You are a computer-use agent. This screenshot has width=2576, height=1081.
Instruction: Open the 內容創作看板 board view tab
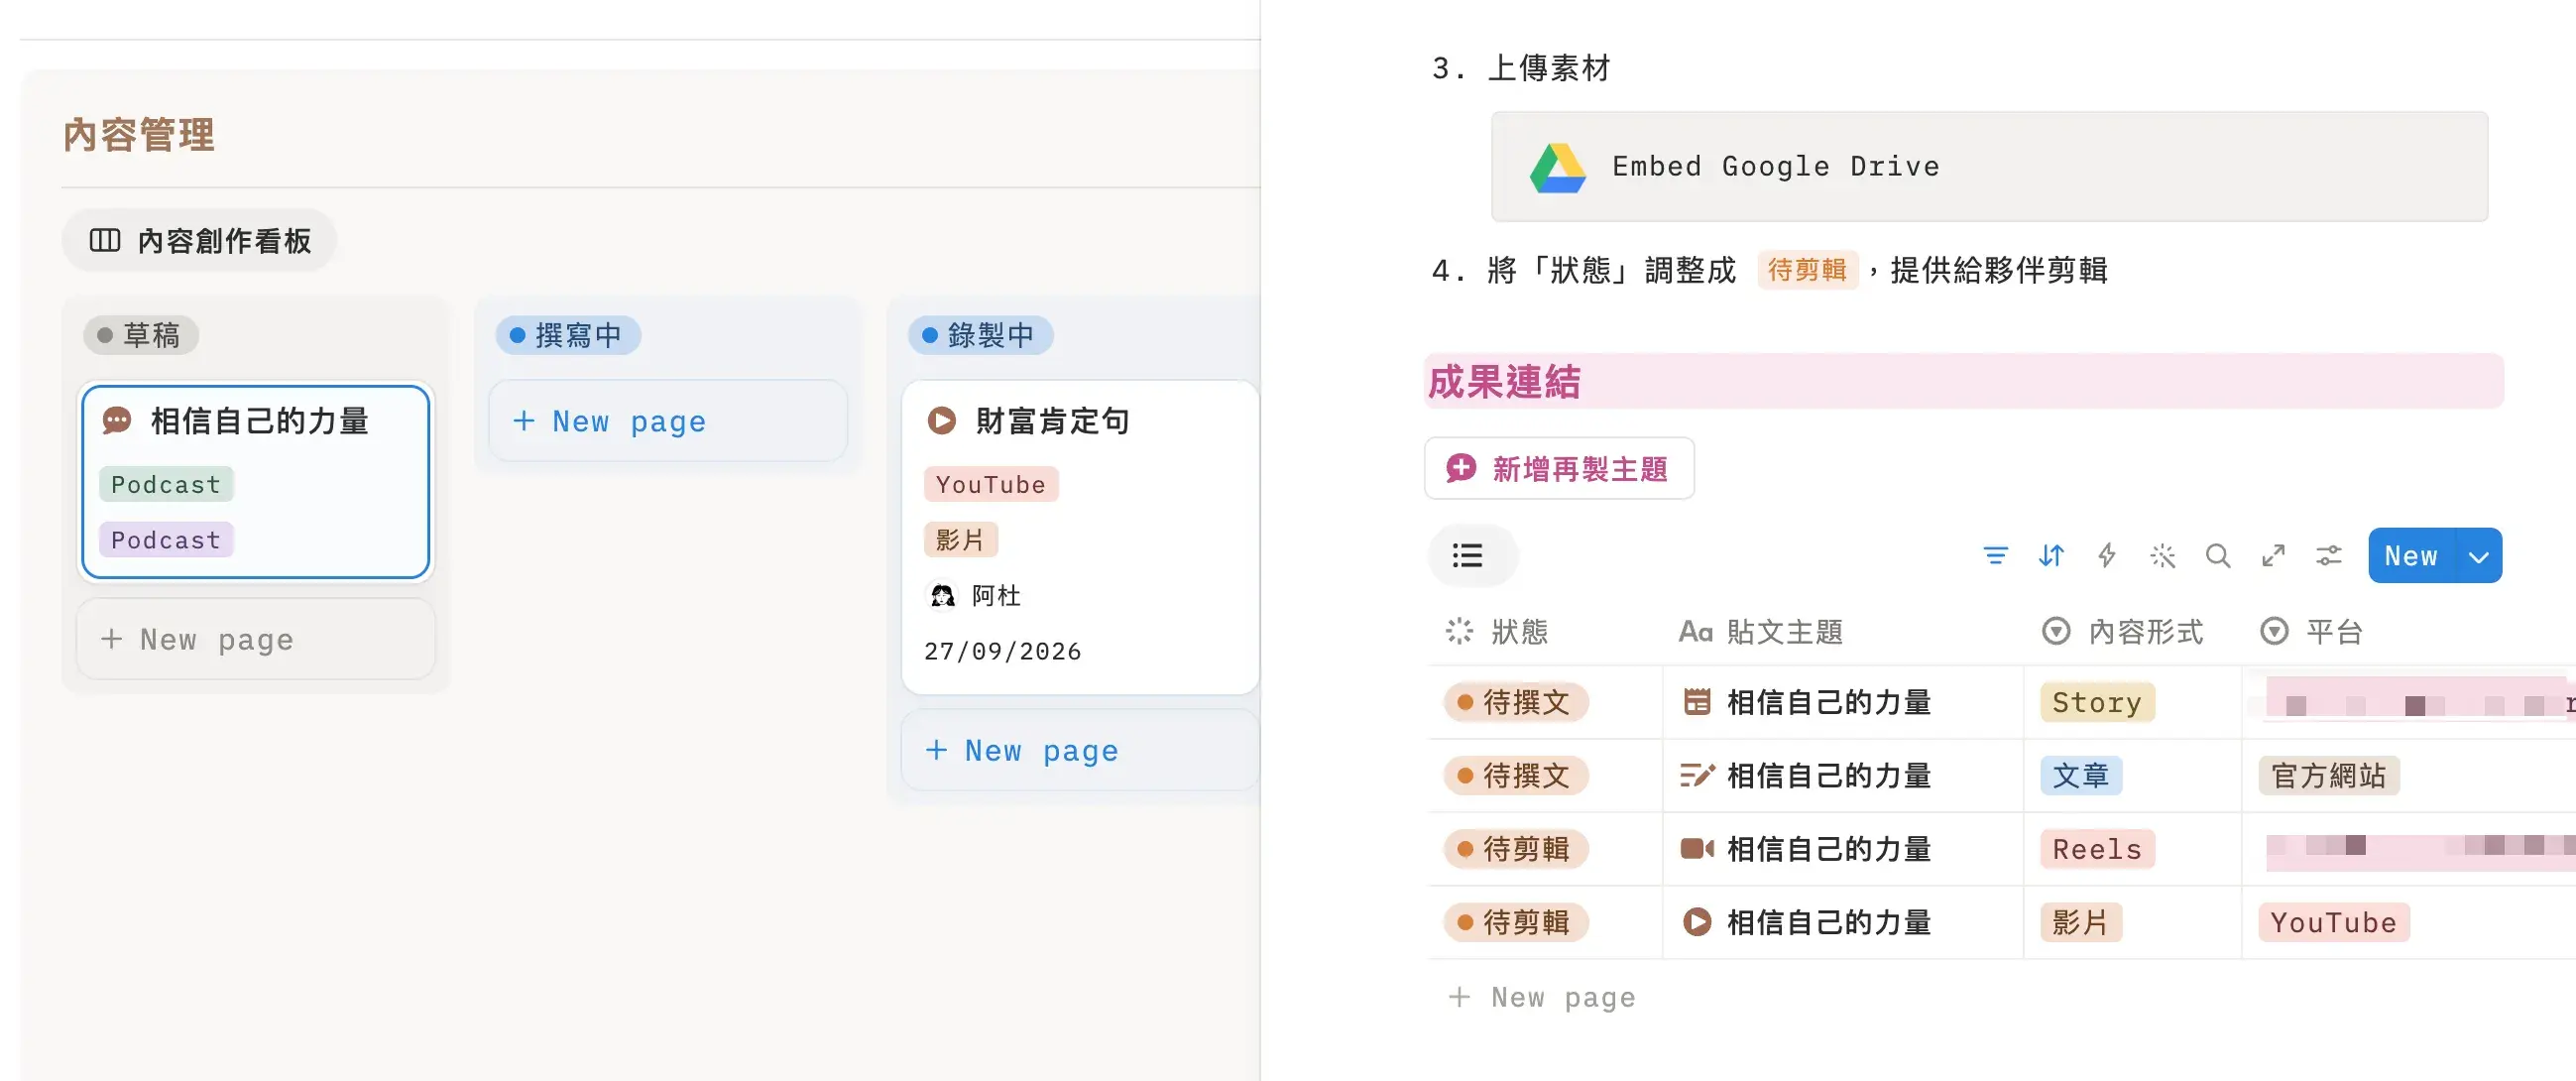(199, 240)
